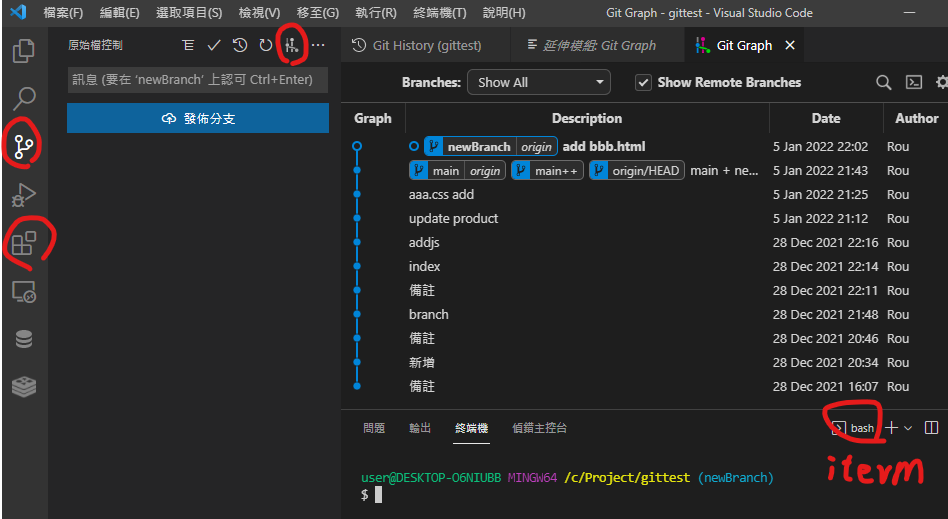Click the Graph column header
948x519 pixels.
coord(372,119)
